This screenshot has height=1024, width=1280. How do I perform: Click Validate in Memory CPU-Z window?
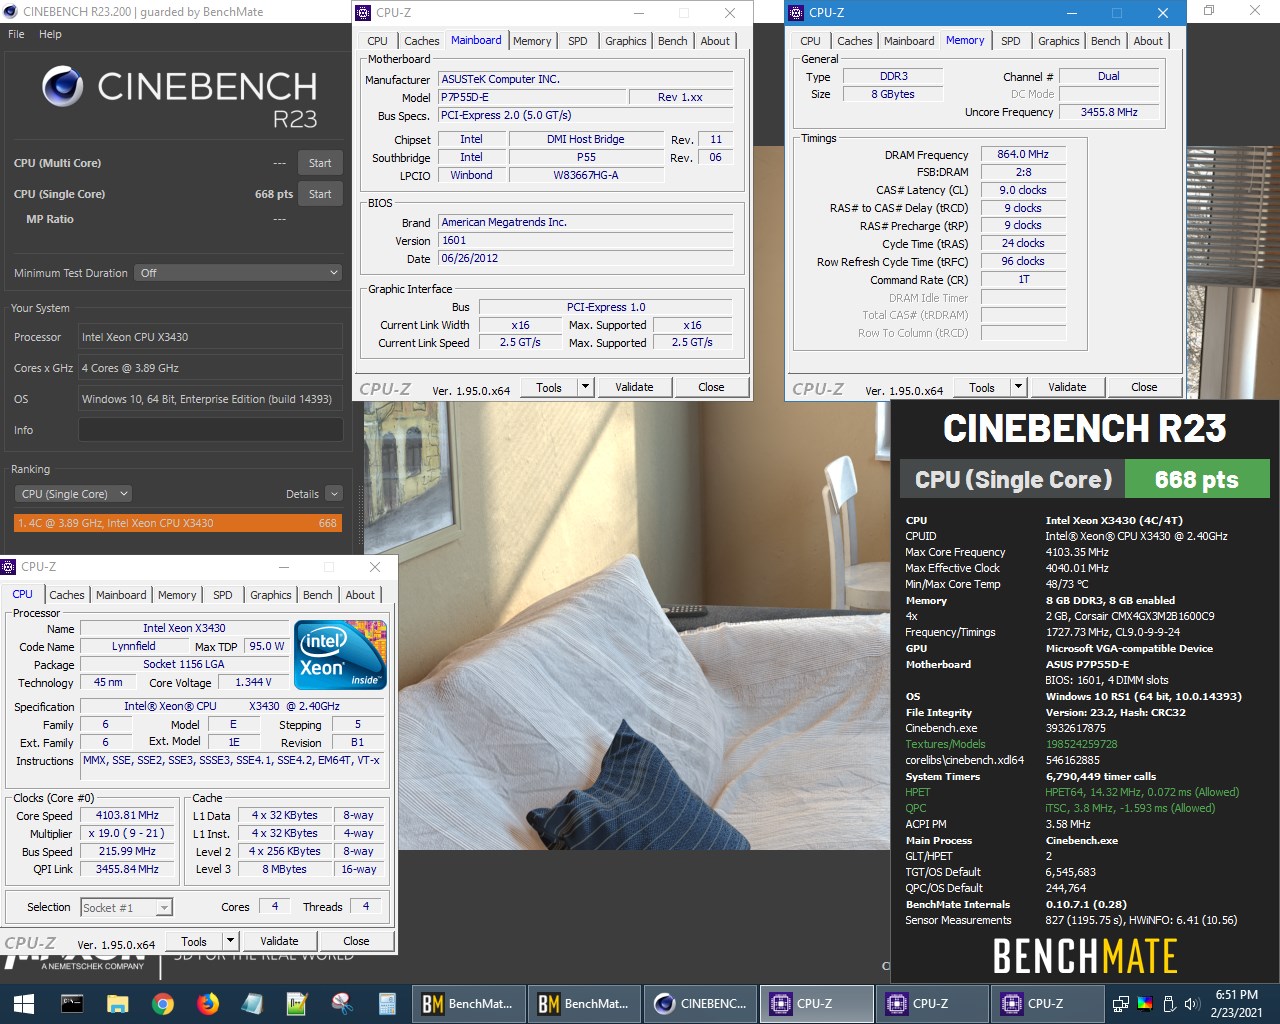tap(1067, 387)
